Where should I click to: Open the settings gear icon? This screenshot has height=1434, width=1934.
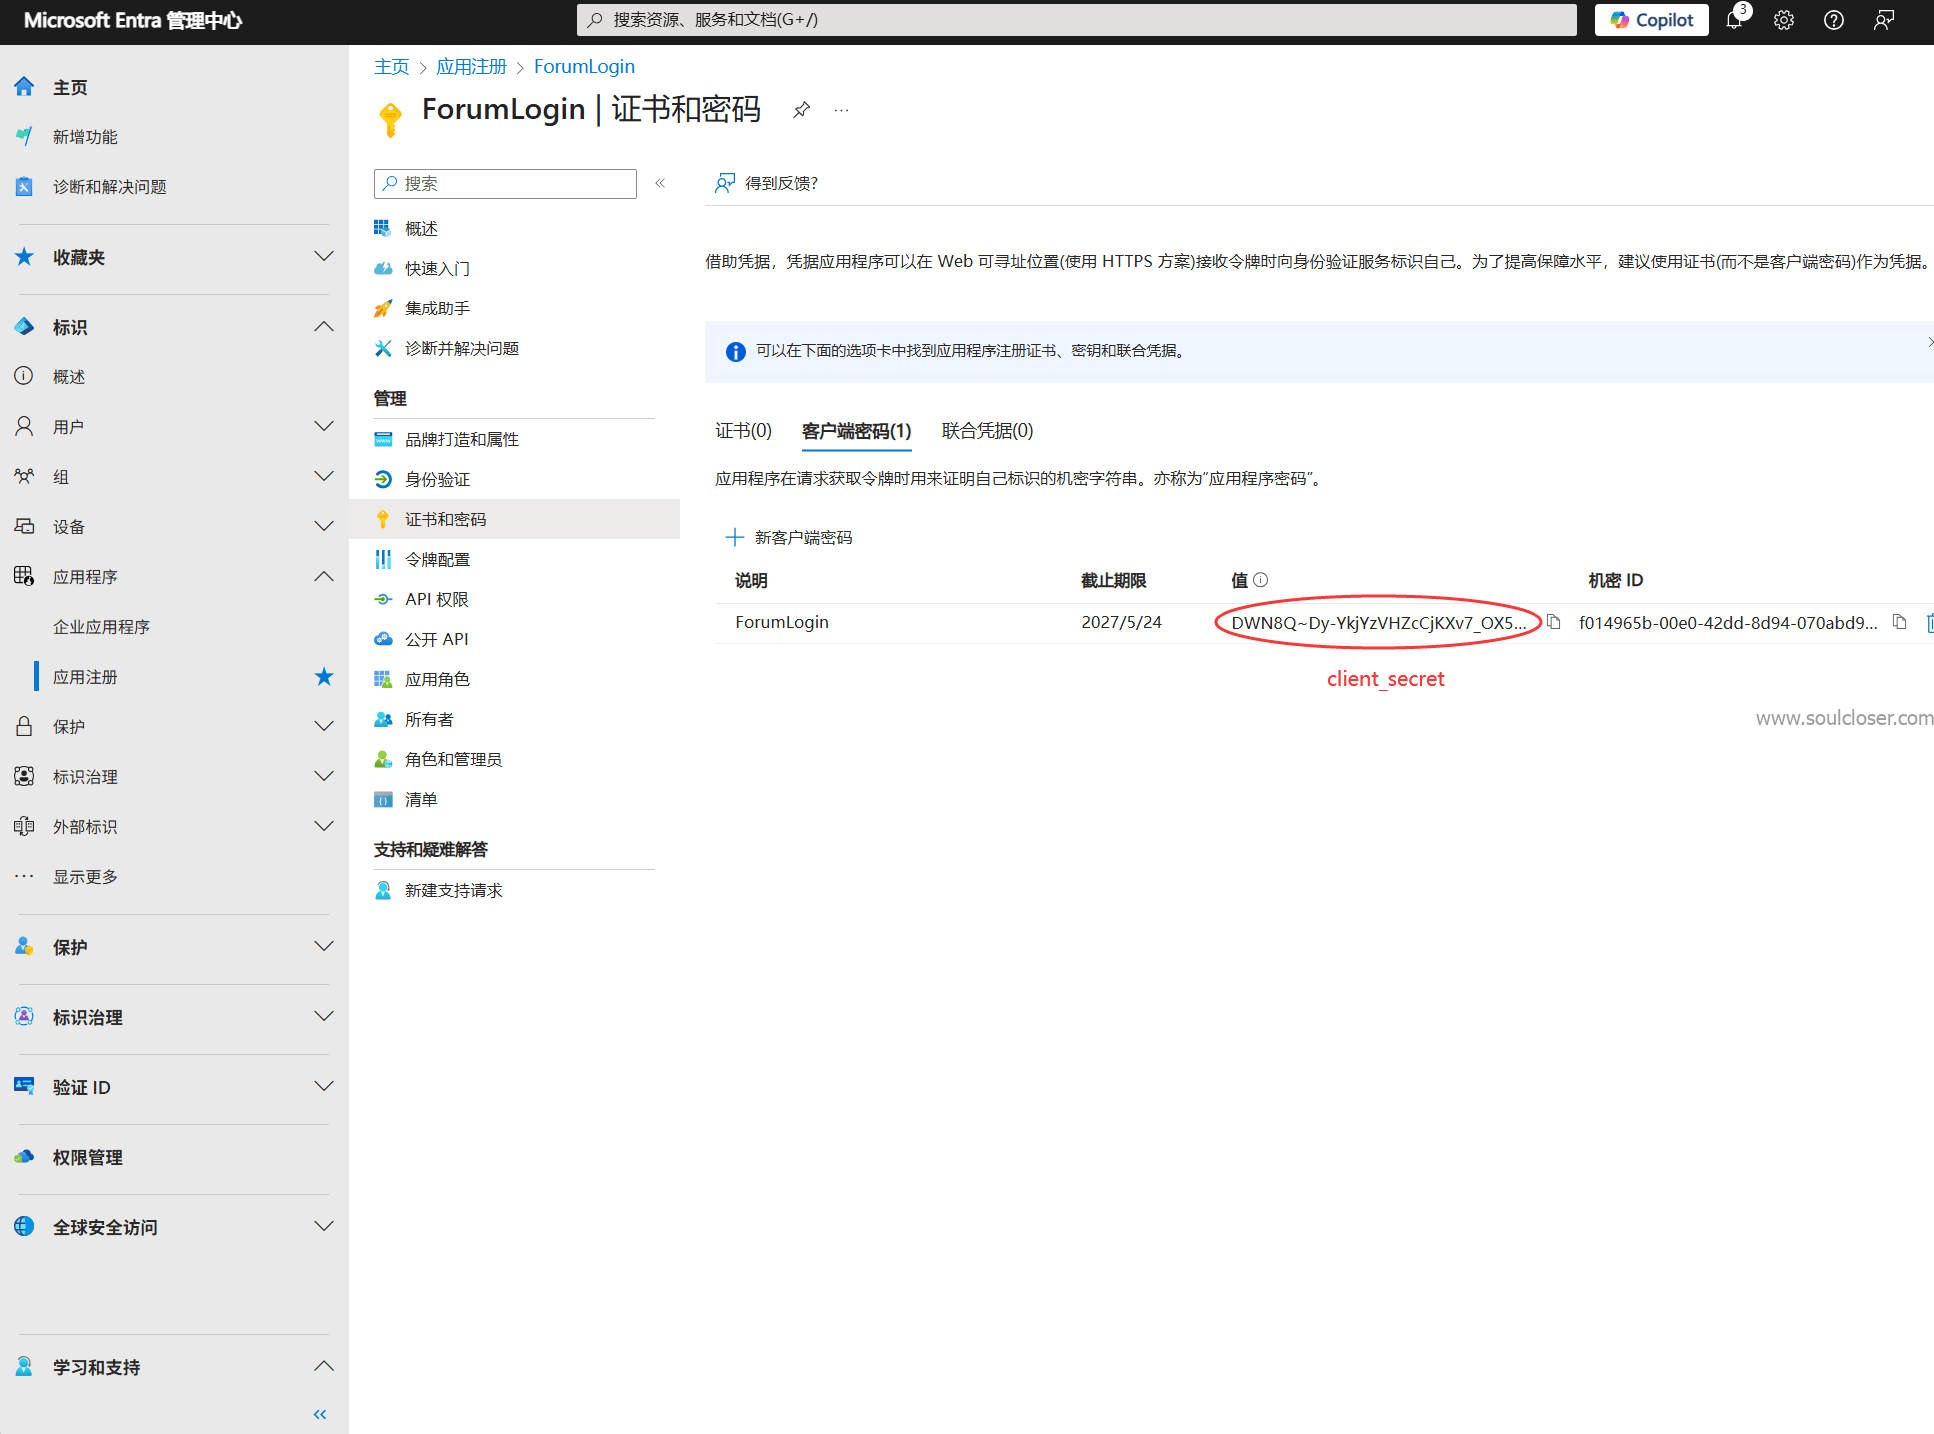[1784, 20]
